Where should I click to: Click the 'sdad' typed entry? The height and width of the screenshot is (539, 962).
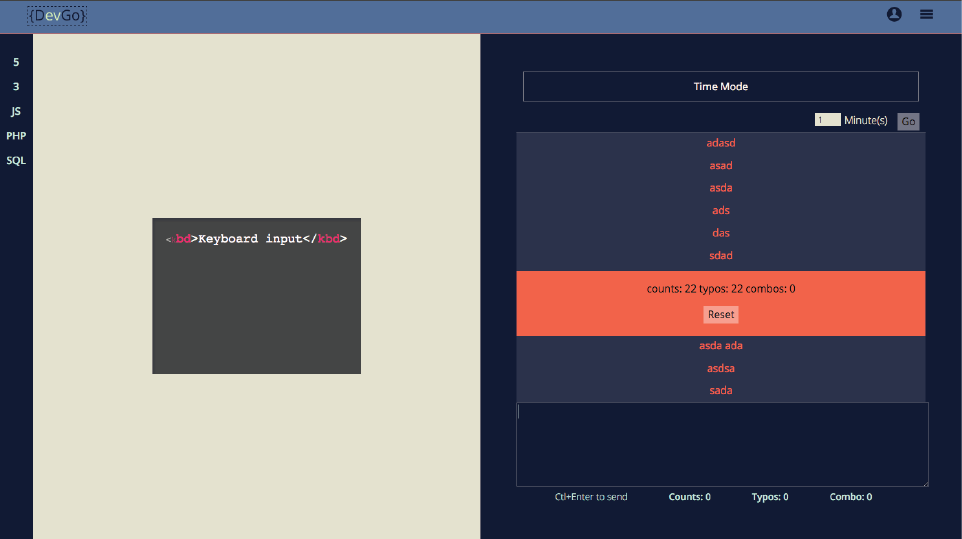(720, 256)
